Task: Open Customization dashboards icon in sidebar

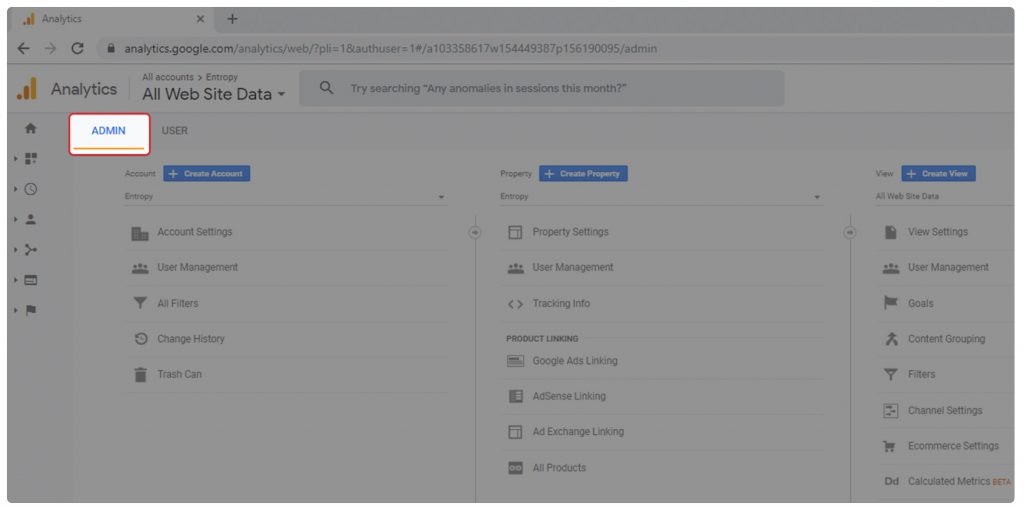Action: (x=31, y=159)
